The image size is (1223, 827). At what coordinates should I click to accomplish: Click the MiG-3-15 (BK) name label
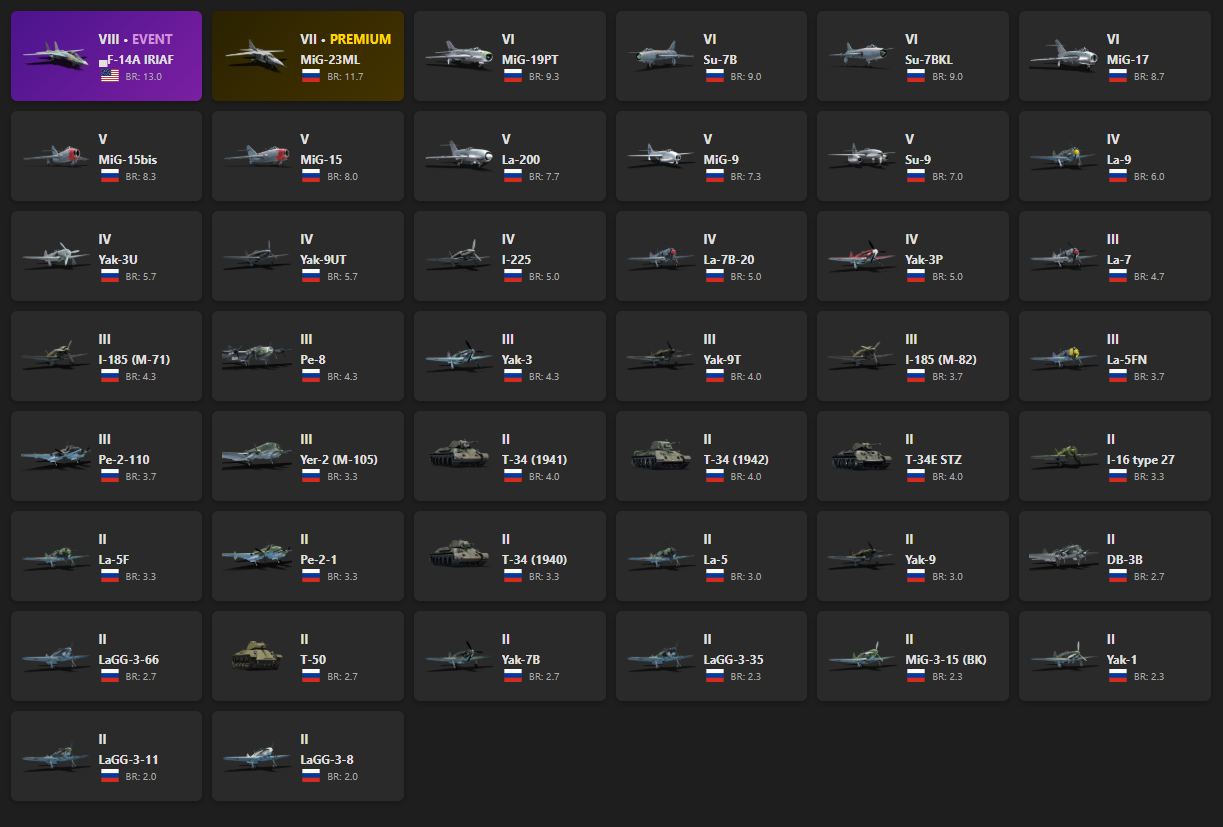946,660
